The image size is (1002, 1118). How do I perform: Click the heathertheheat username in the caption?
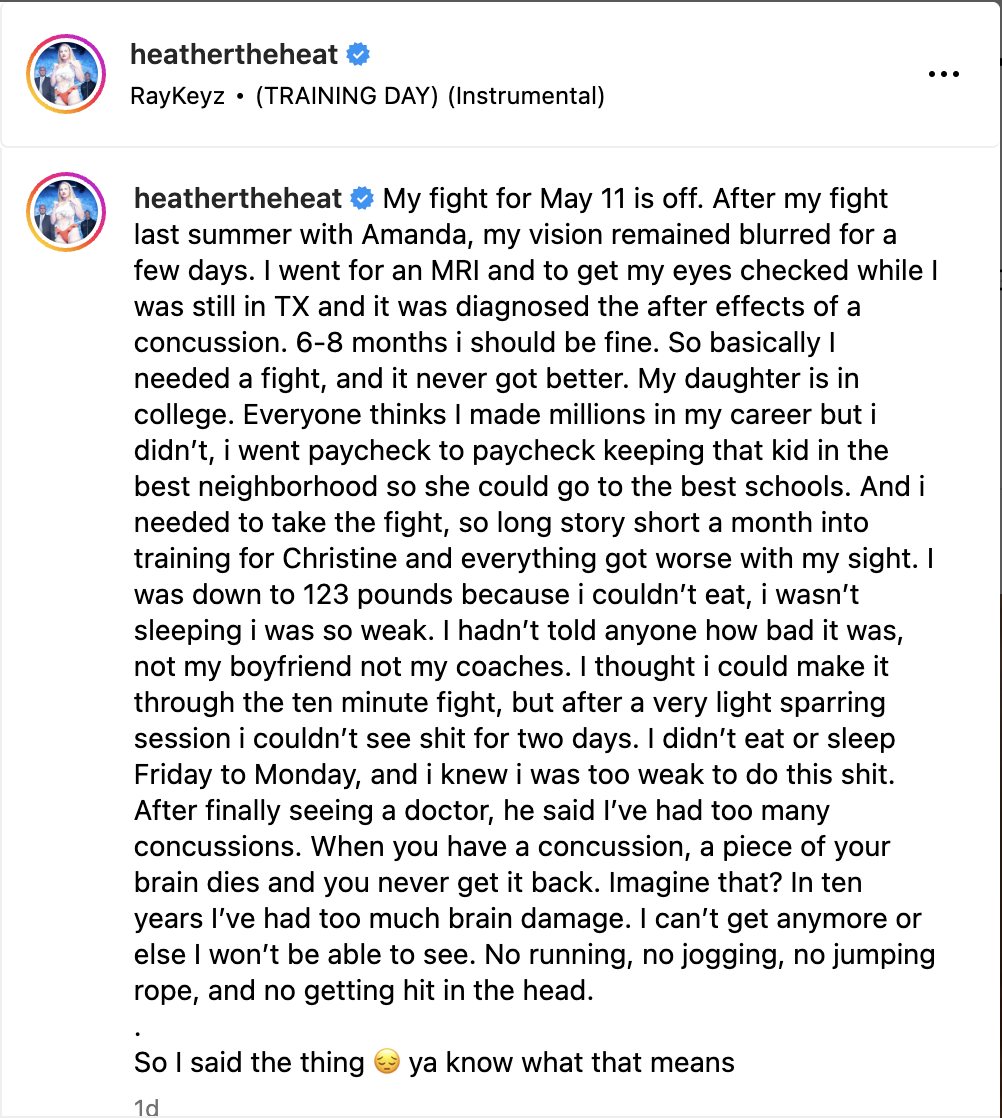238,198
